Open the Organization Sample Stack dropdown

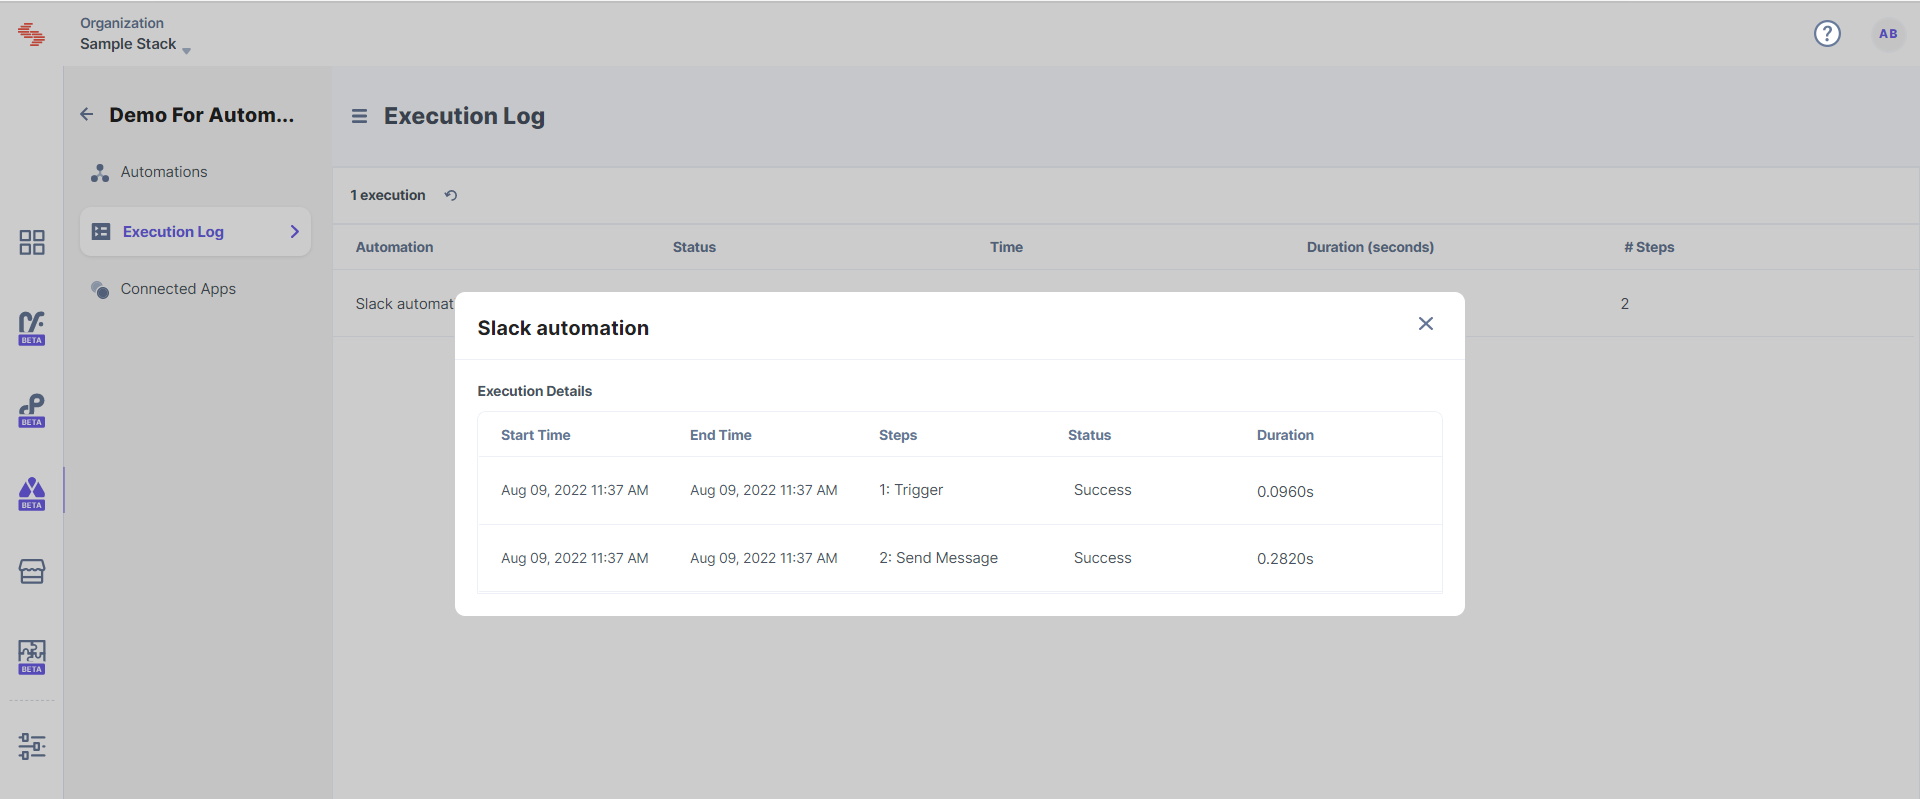[135, 34]
